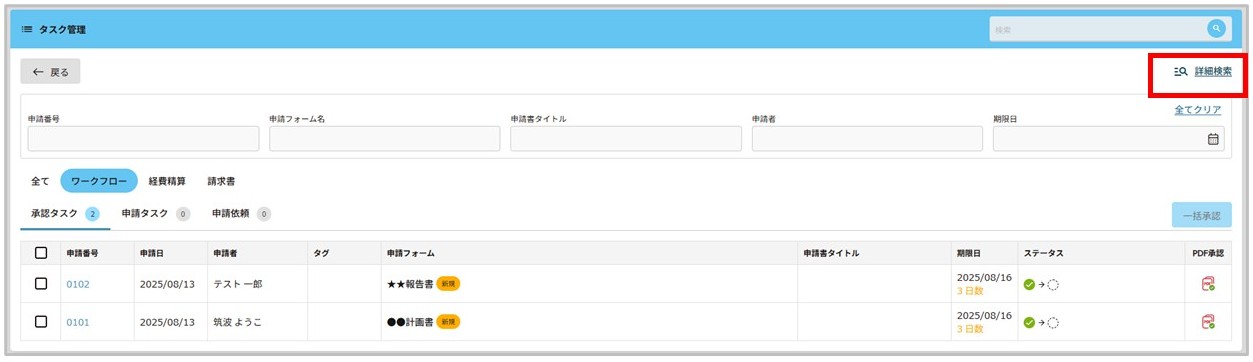The height and width of the screenshot is (362, 1253).
Task: Go back with the 戻る button
Action: click(51, 72)
